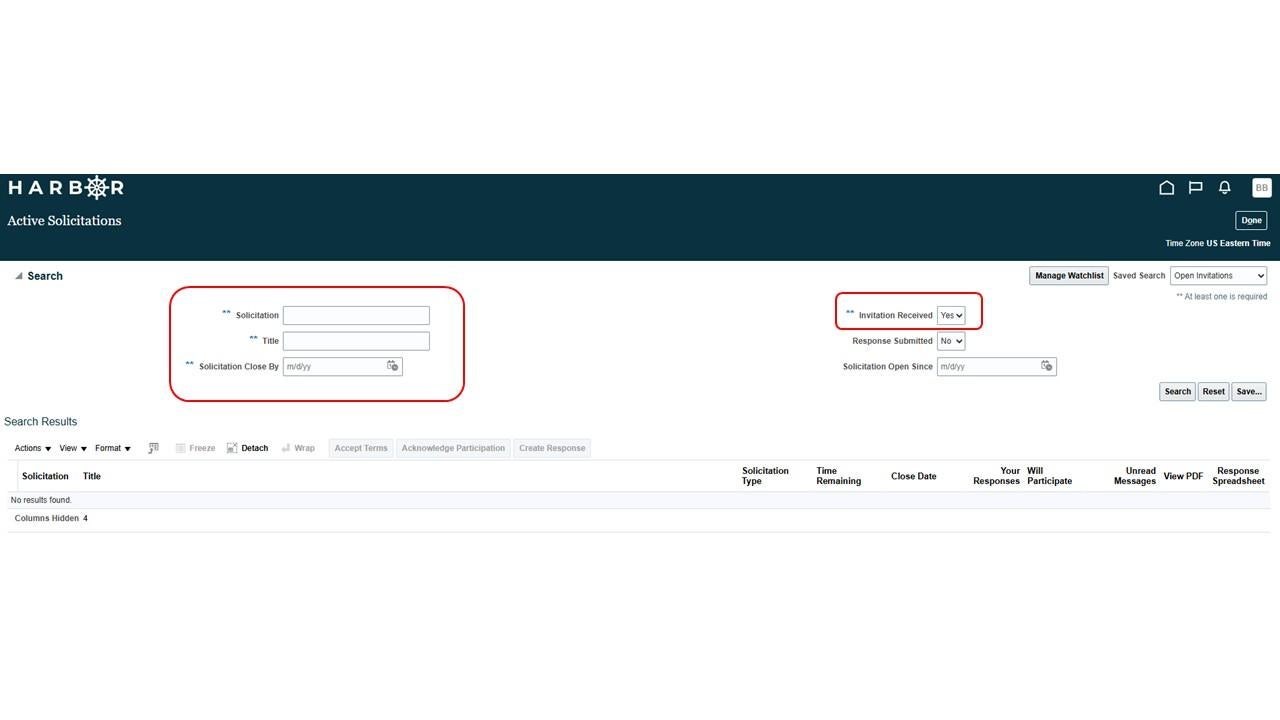
Task: Click the Columns Hidden 4 text
Action: [51, 519]
